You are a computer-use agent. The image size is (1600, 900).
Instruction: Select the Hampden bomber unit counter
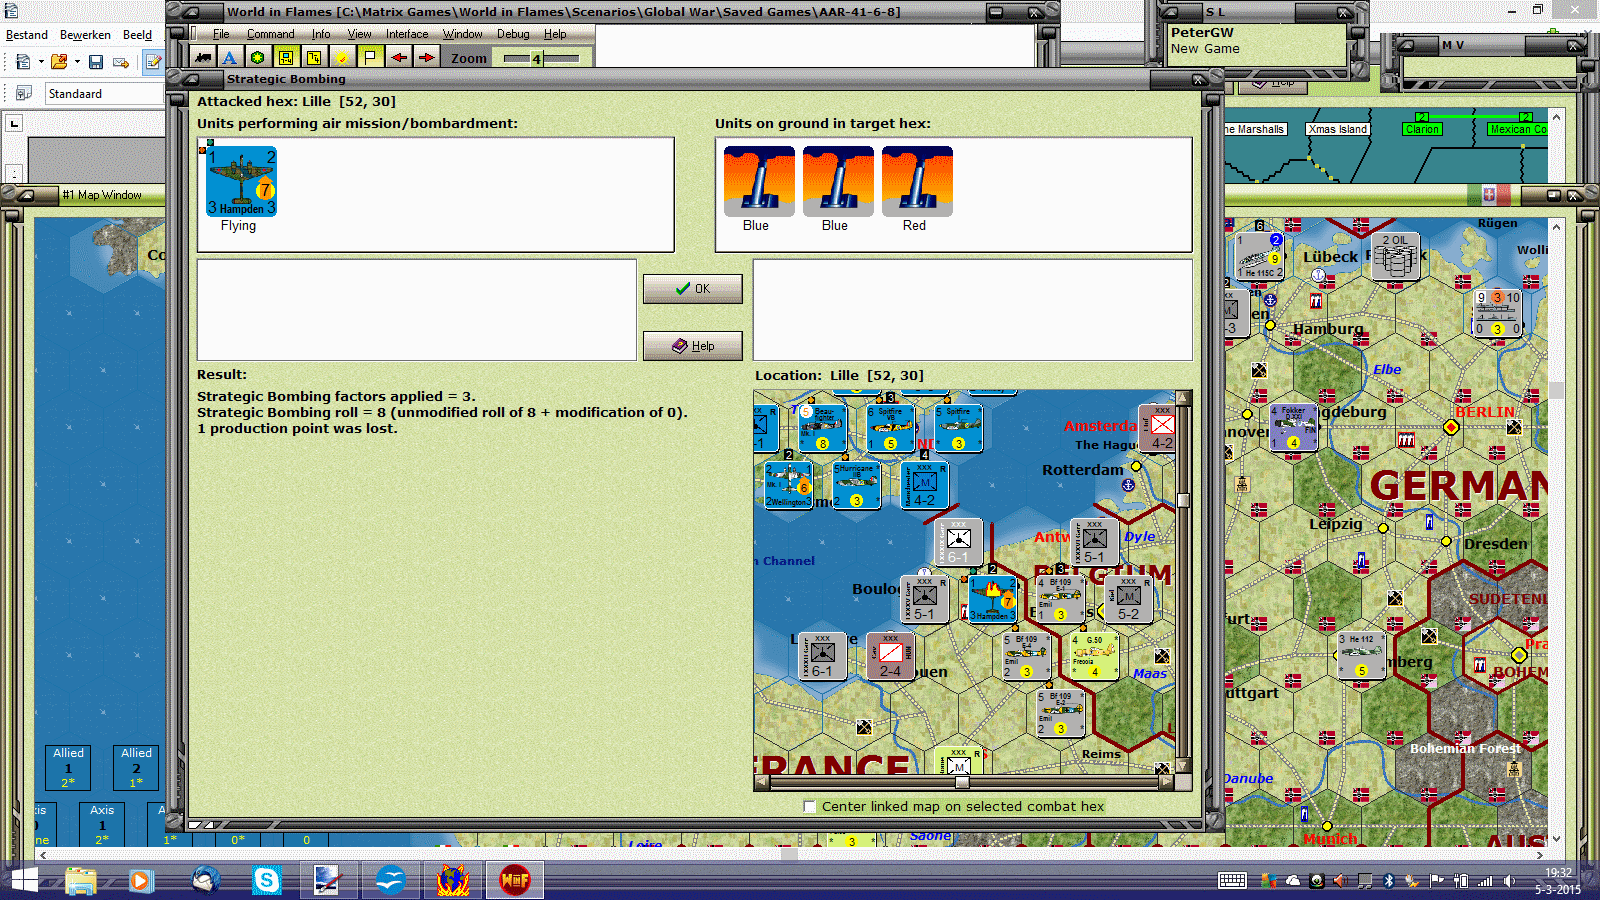click(x=241, y=181)
